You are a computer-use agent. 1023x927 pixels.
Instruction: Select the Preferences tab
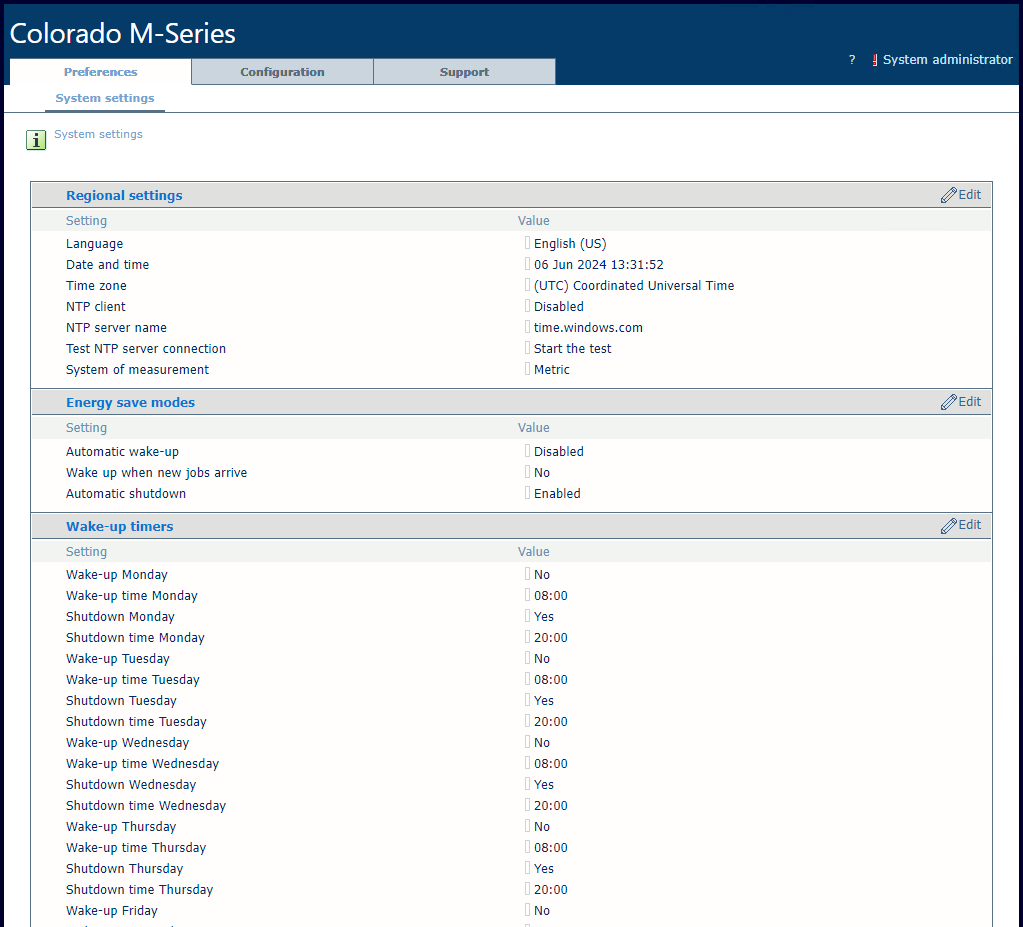coord(100,72)
